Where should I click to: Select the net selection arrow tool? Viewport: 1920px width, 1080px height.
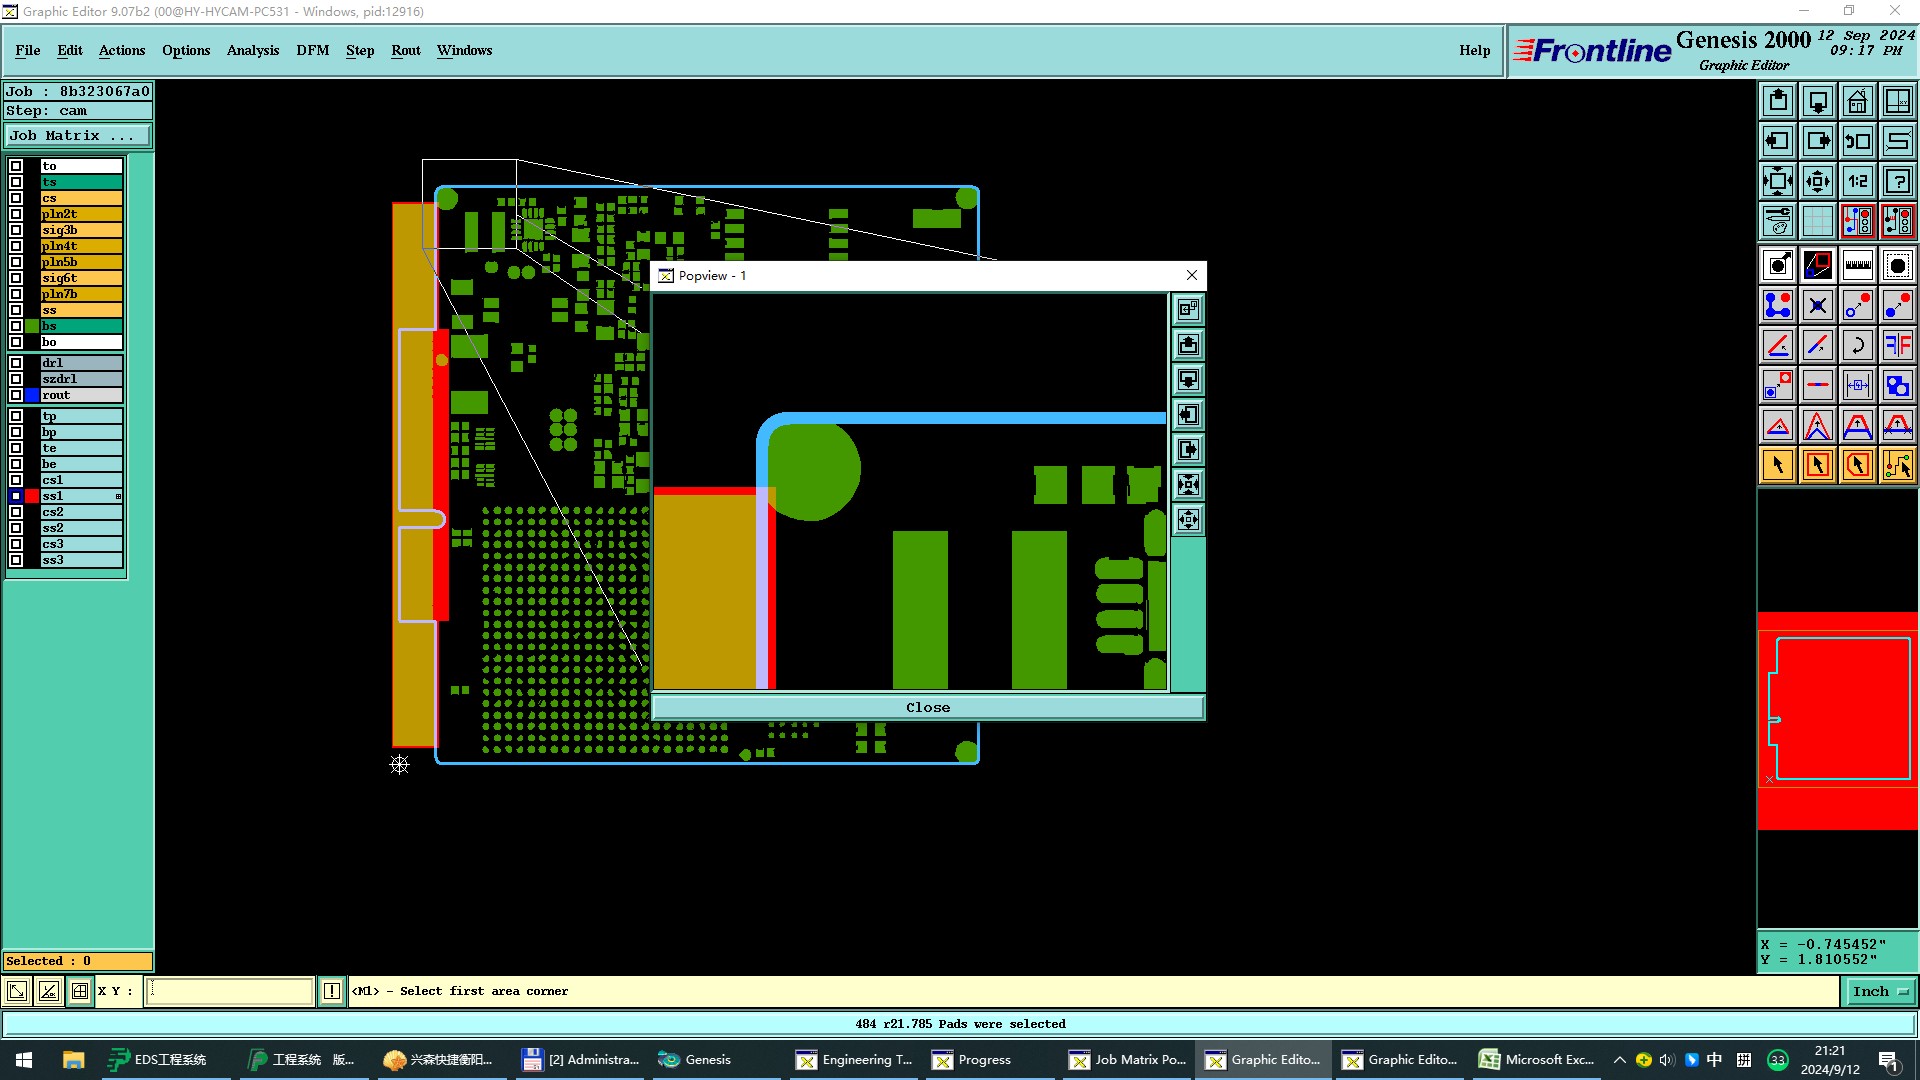pyautogui.click(x=1897, y=465)
